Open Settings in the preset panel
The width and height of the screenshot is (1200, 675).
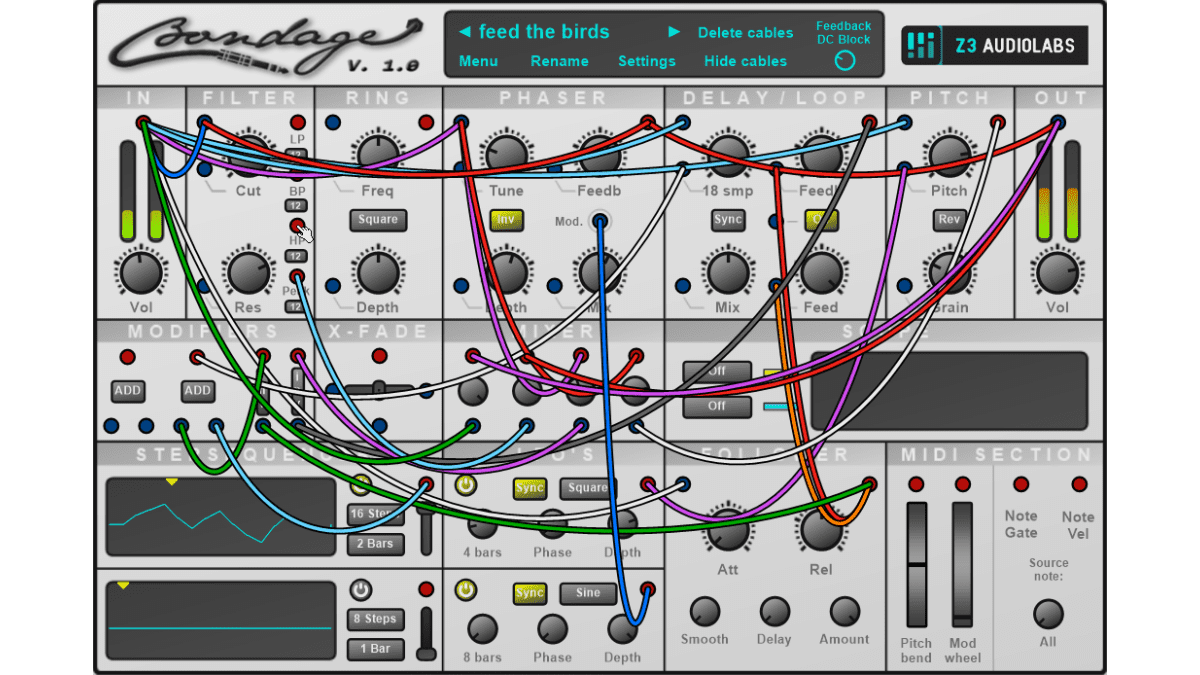647,61
